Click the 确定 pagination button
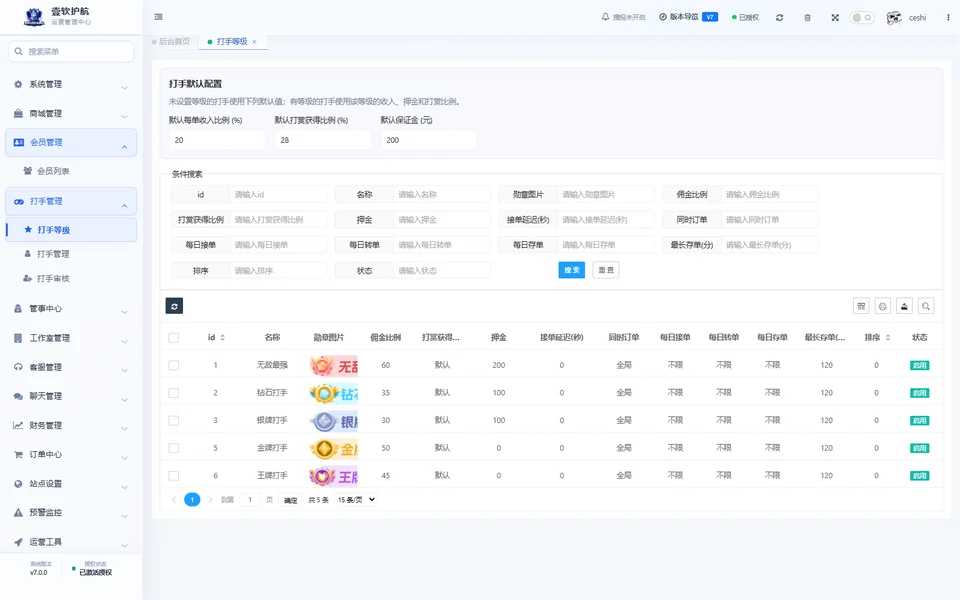The image size is (960, 600). click(x=290, y=500)
